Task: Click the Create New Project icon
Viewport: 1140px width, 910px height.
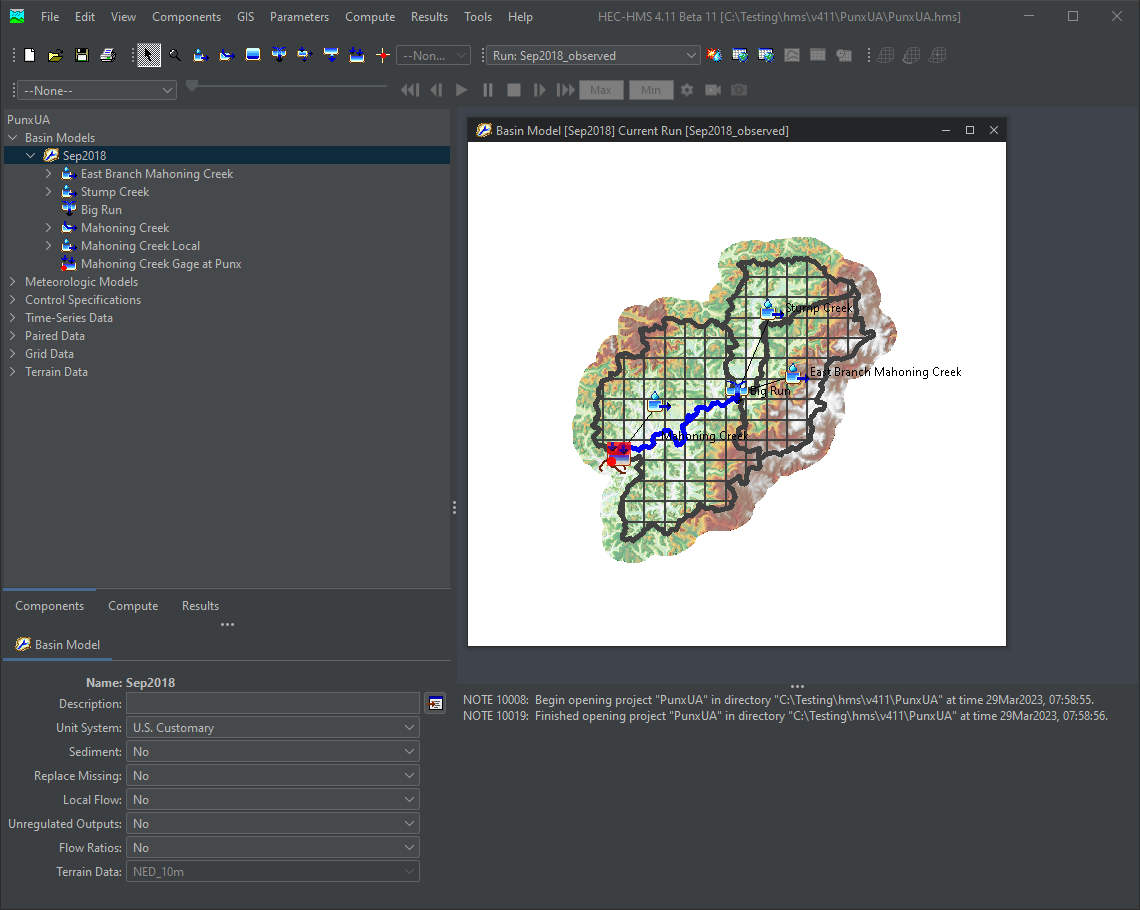Action: point(29,56)
